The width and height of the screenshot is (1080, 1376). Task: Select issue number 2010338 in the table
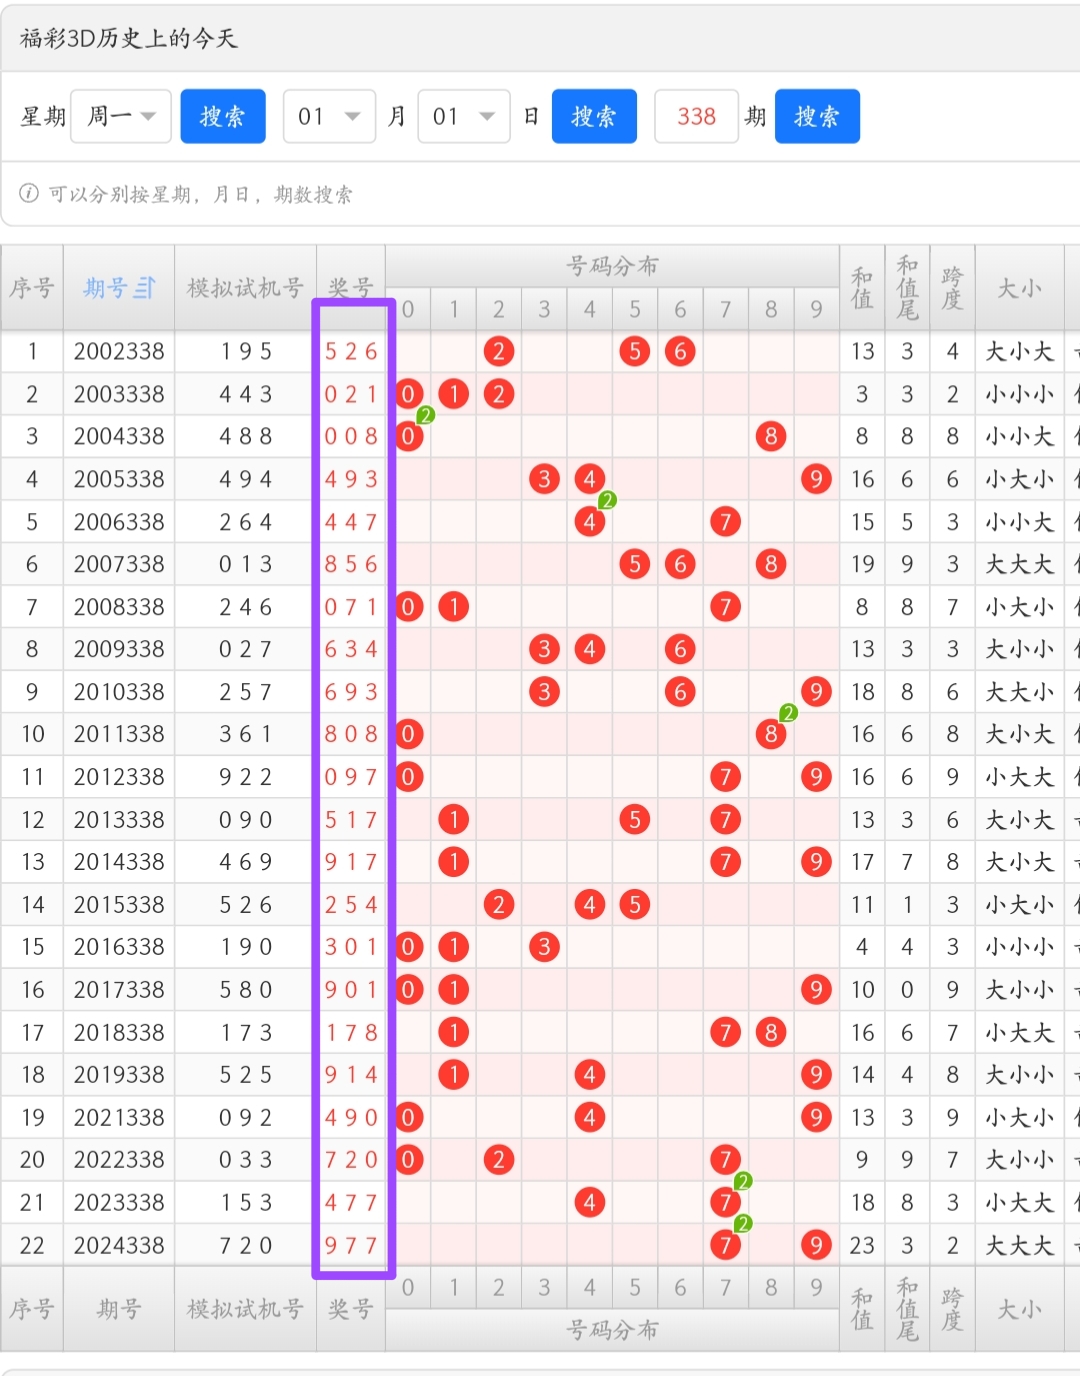point(119,692)
